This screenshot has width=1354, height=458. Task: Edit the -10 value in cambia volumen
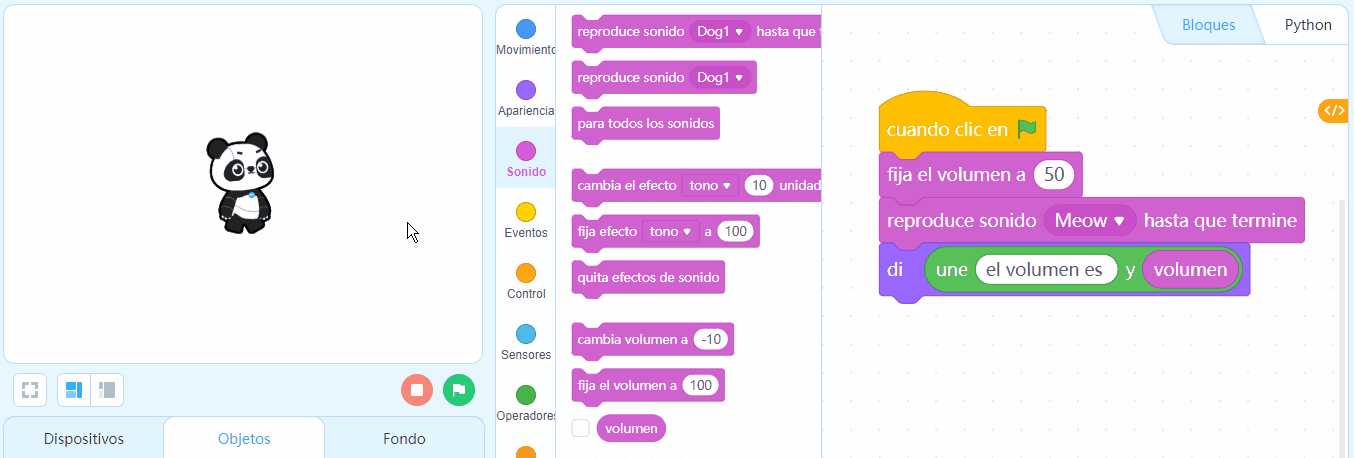tap(711, 339)
